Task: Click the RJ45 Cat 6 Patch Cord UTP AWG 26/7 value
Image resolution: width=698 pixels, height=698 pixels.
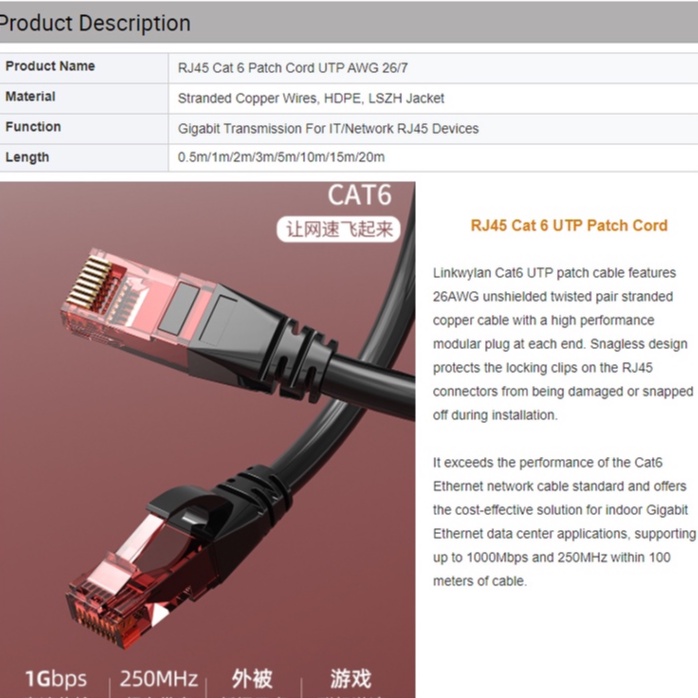Action: click(x=292, y=68)
